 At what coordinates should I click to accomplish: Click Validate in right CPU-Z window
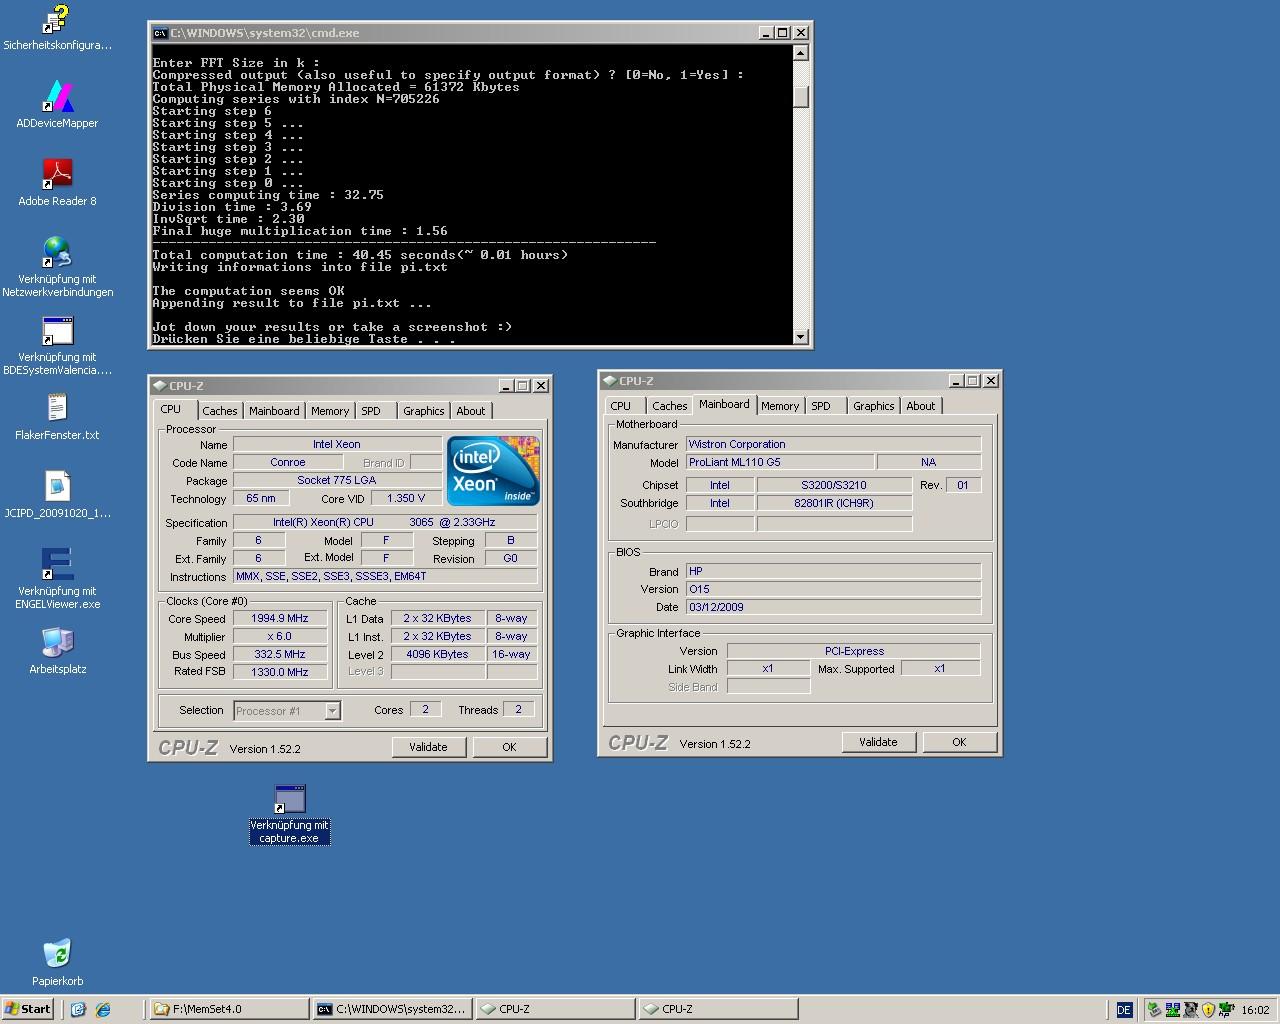tap(878, 742)
